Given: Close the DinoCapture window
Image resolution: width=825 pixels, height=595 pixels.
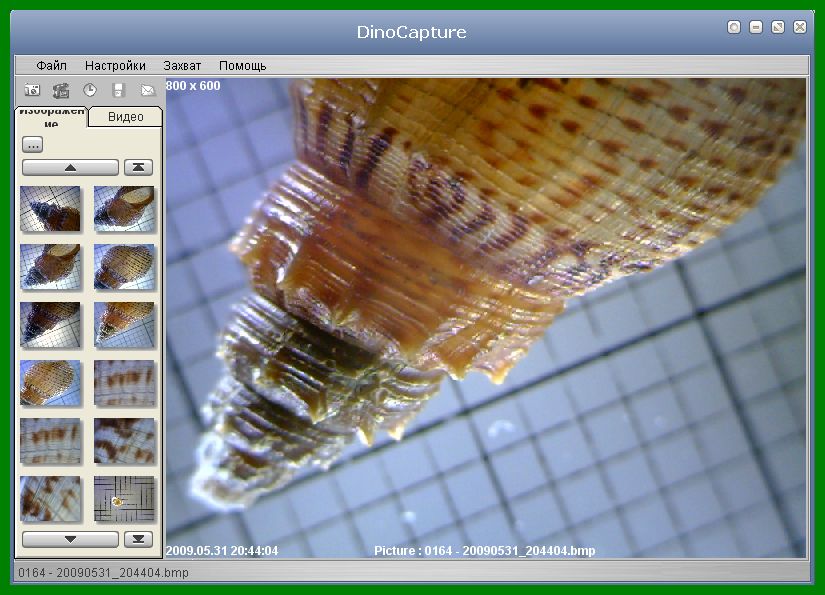Looking at the screenshot, I should coord(800,27).
